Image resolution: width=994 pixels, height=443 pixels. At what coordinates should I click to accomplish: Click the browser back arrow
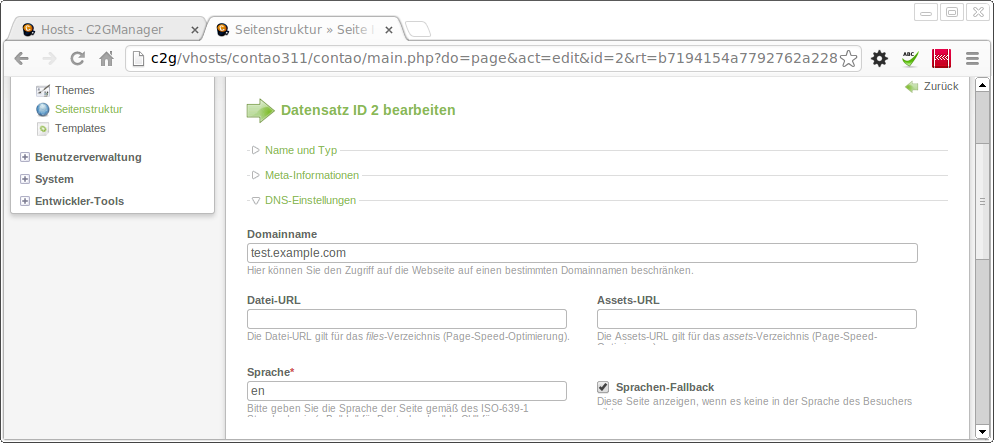[22, 59]
